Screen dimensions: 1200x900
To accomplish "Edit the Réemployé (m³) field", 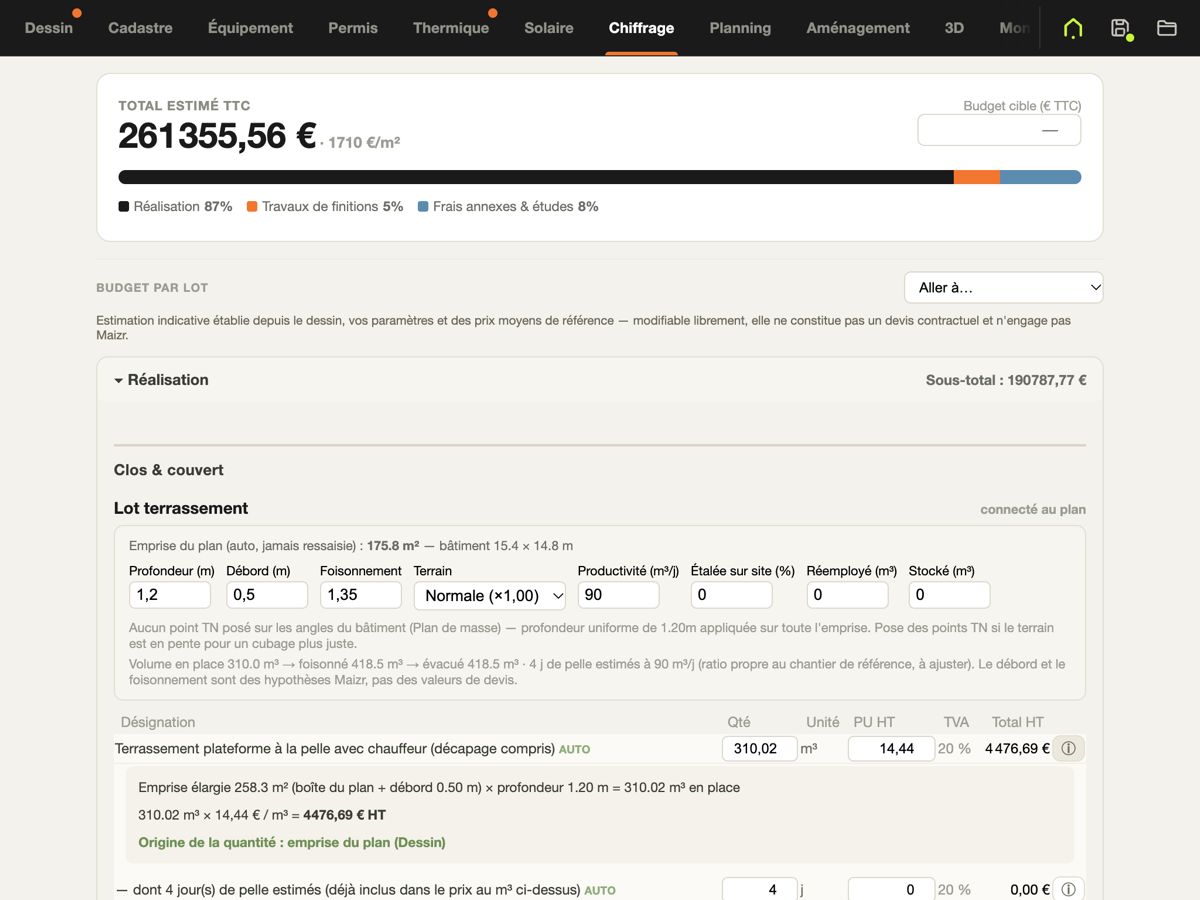I will (848, 595).
